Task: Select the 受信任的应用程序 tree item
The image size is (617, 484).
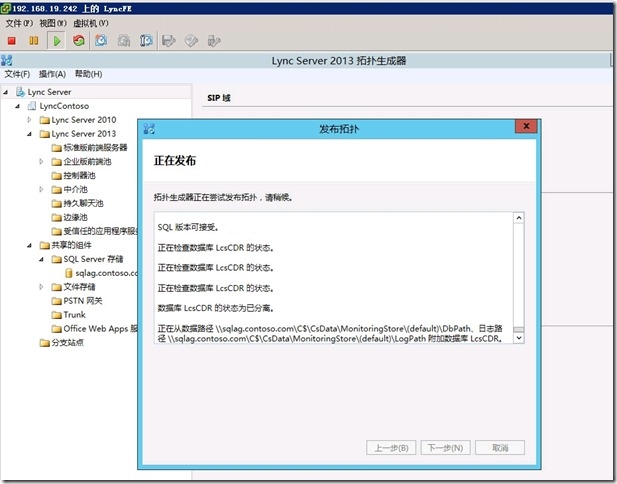Action: tap(100, 231)
